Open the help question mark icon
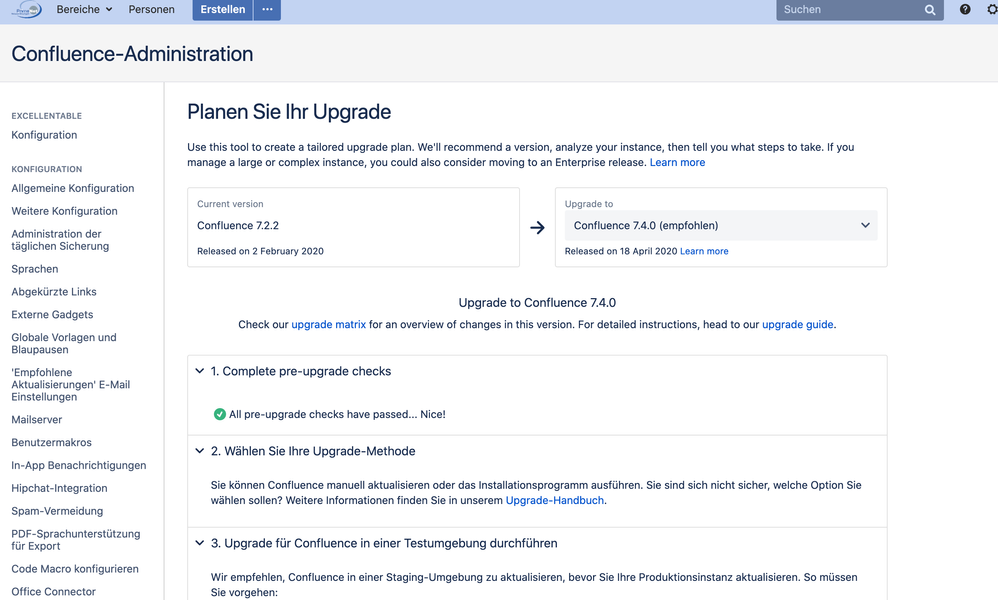Viewport: 998px width, 600px height. pyautogui.click(x=965, y=10)
